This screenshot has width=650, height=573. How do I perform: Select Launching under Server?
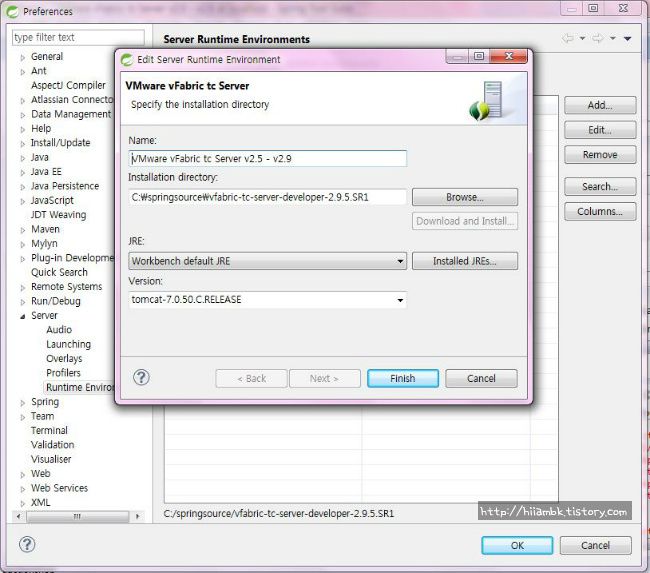[x=68, y=345]
